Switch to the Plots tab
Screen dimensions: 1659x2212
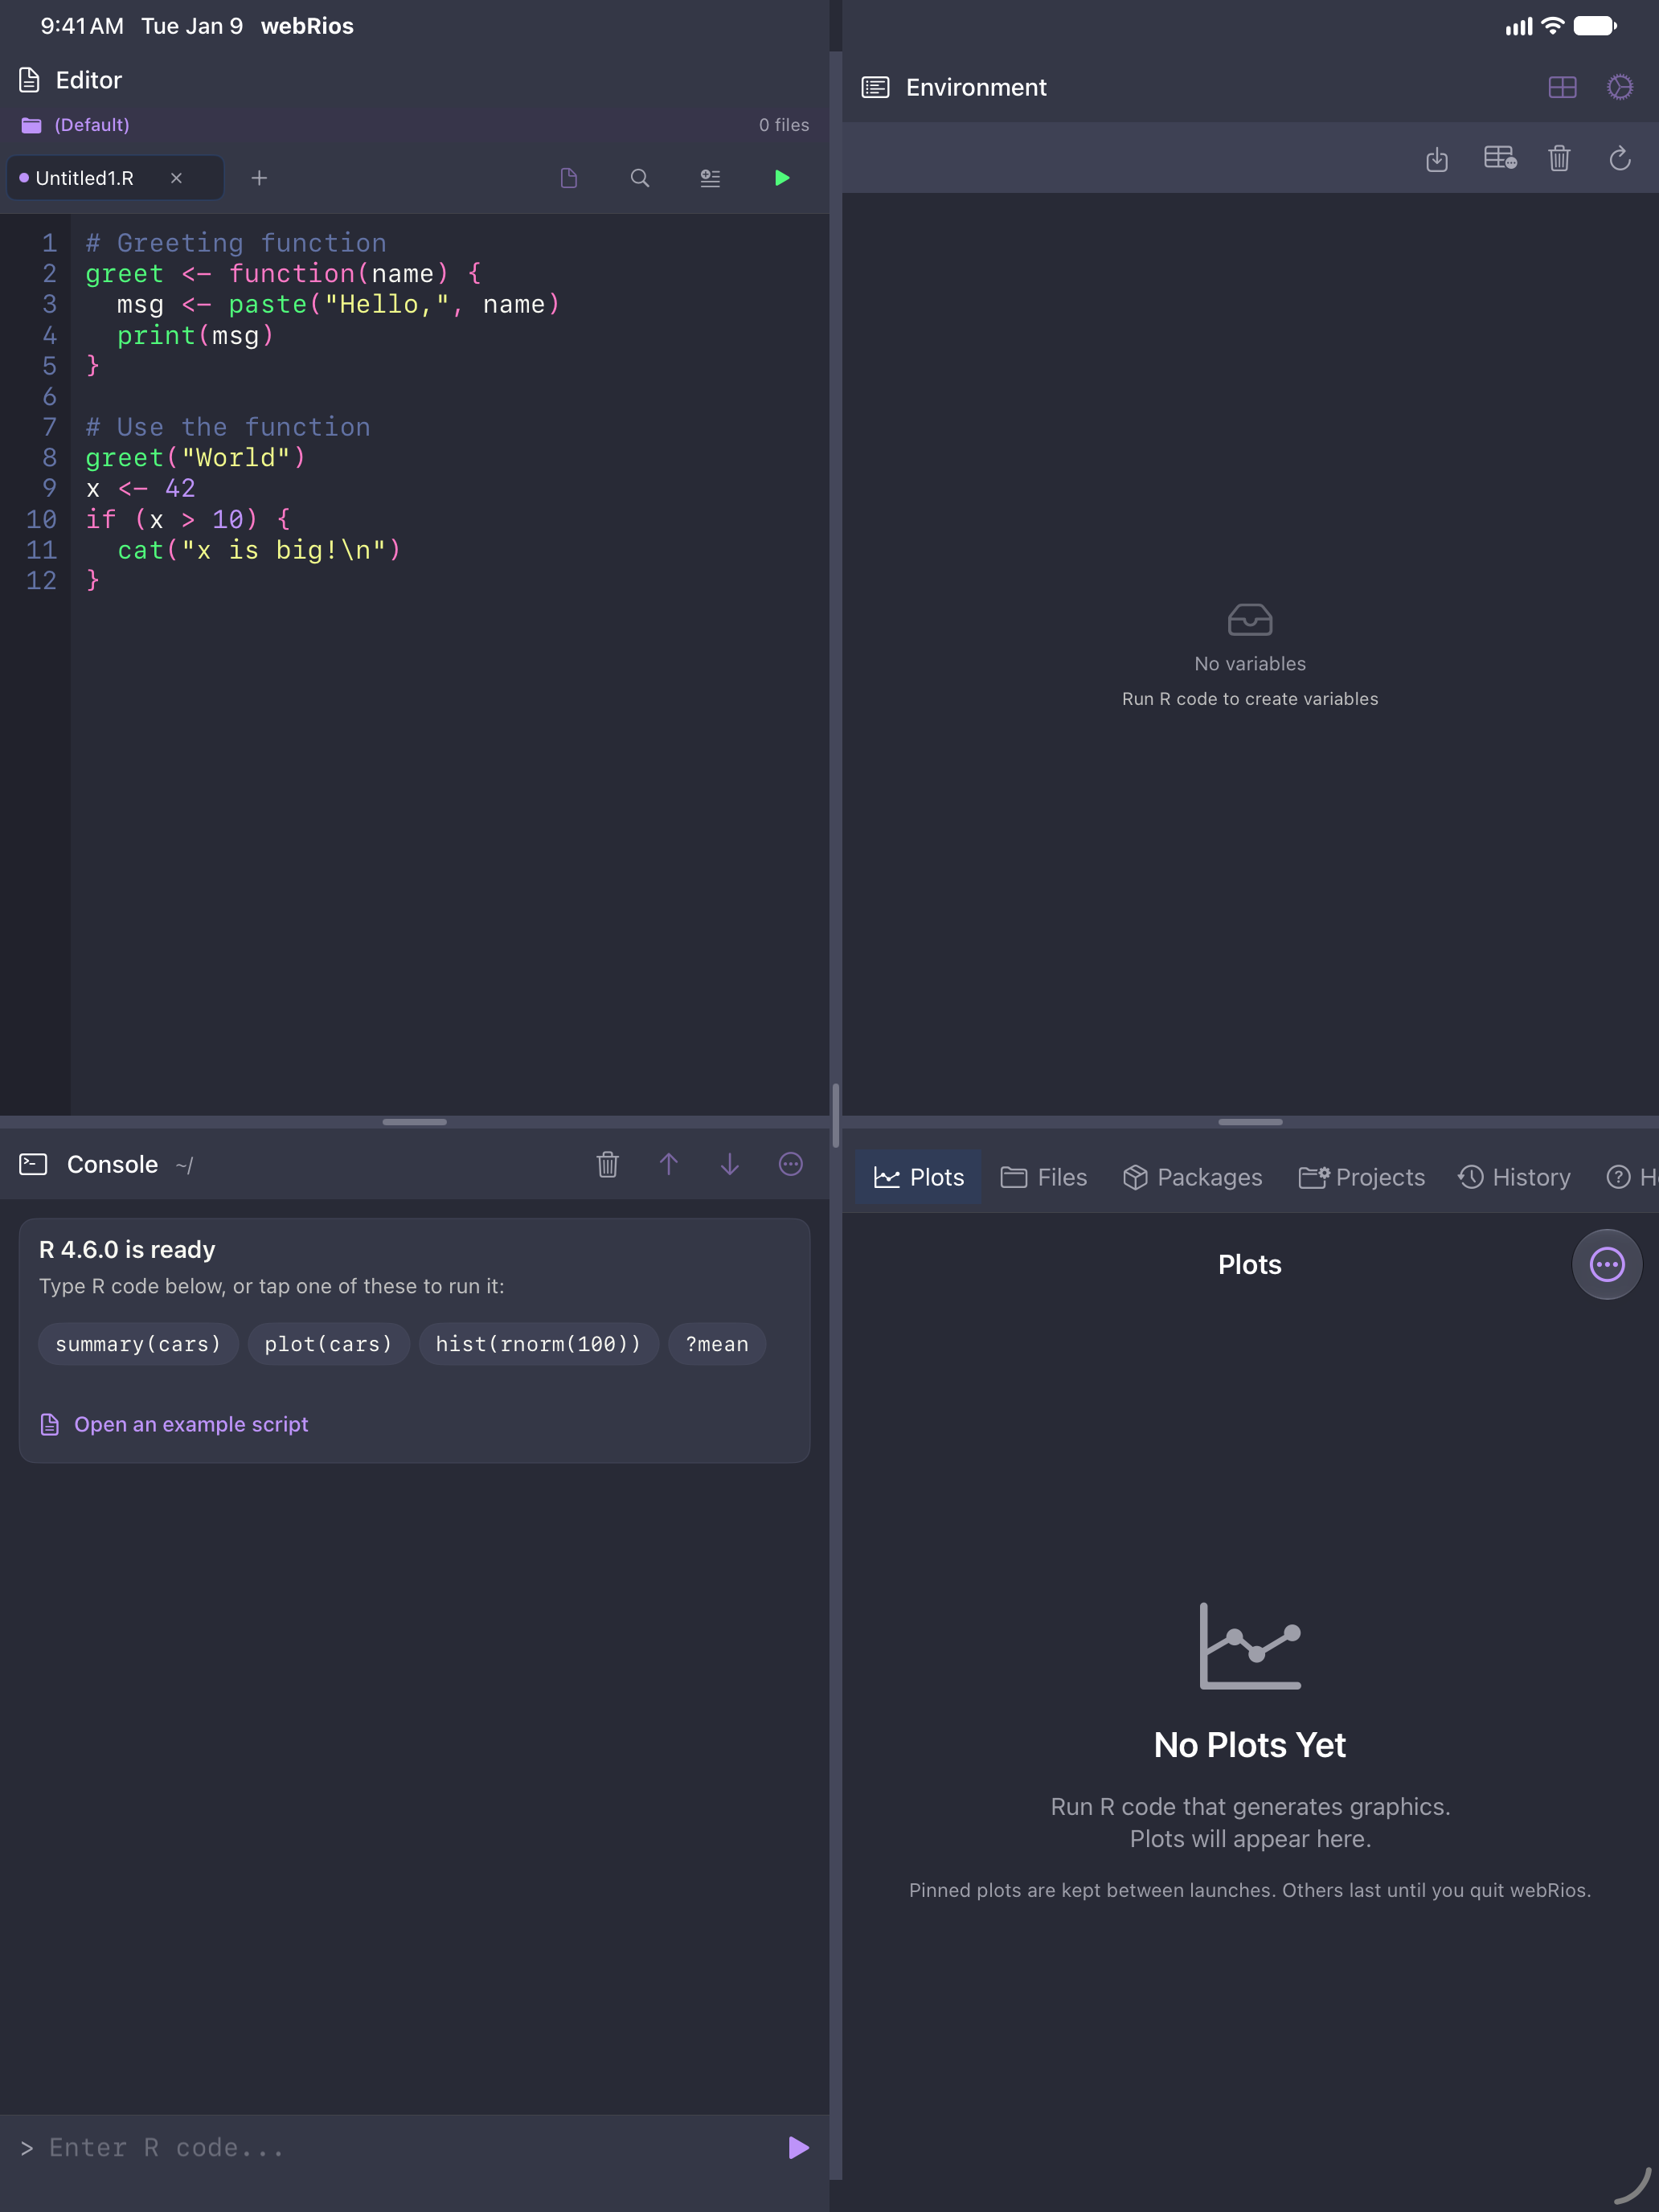click(x=918, y=1177)
